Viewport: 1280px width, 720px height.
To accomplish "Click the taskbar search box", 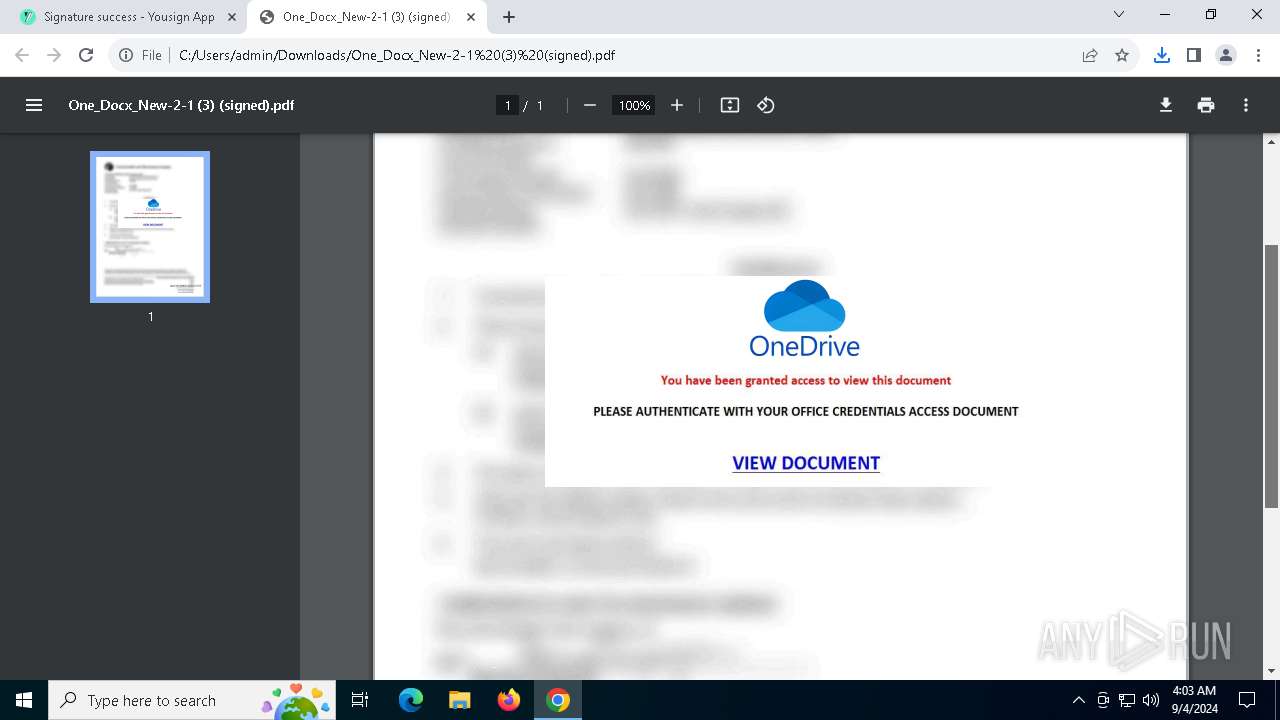I will coord(194,700).
